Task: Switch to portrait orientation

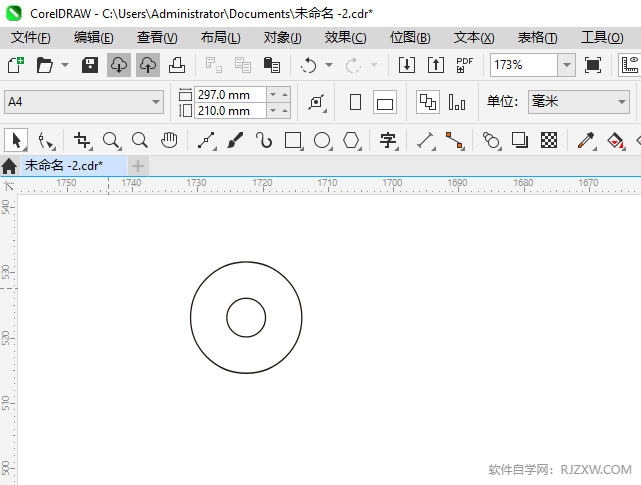Action: (355, 102)
